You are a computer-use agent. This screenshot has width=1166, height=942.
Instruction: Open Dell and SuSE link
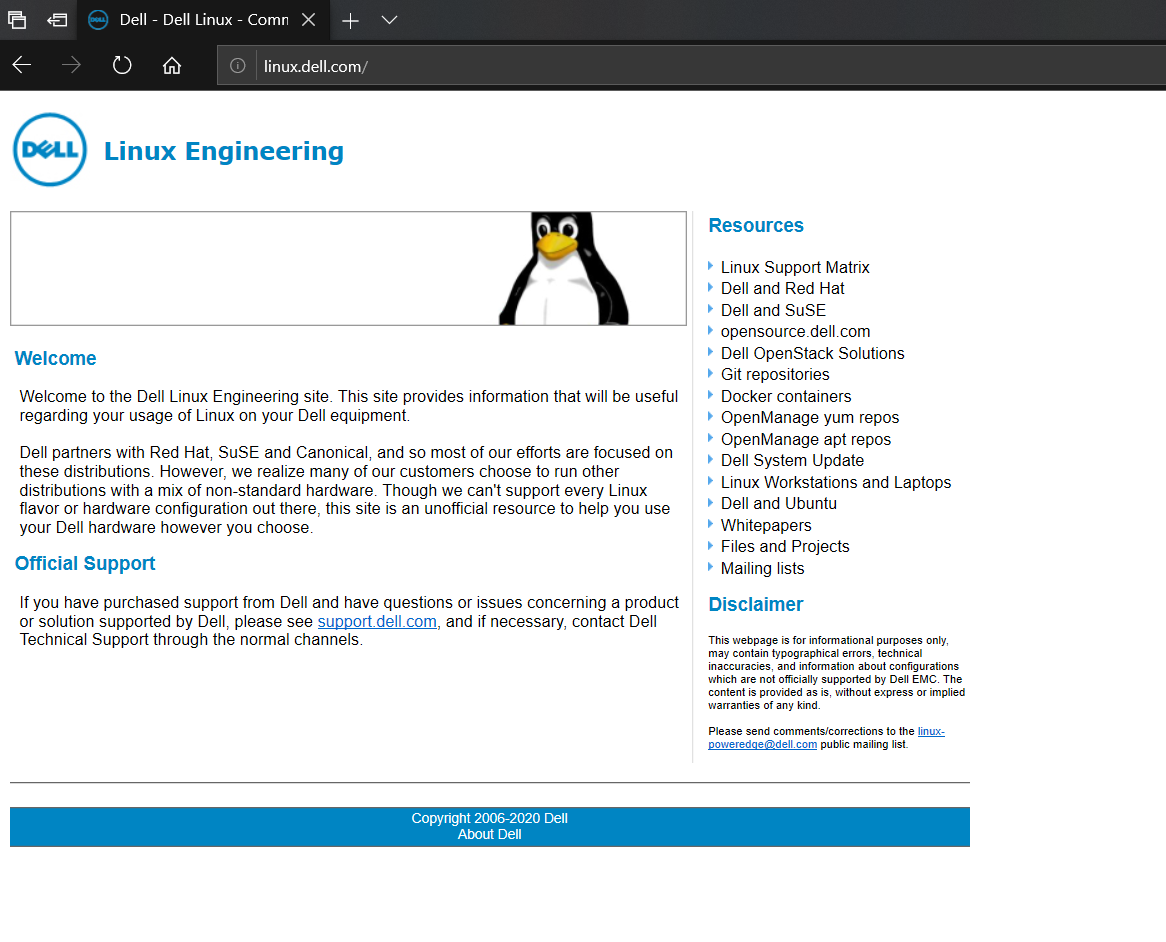tap(773, 310)
